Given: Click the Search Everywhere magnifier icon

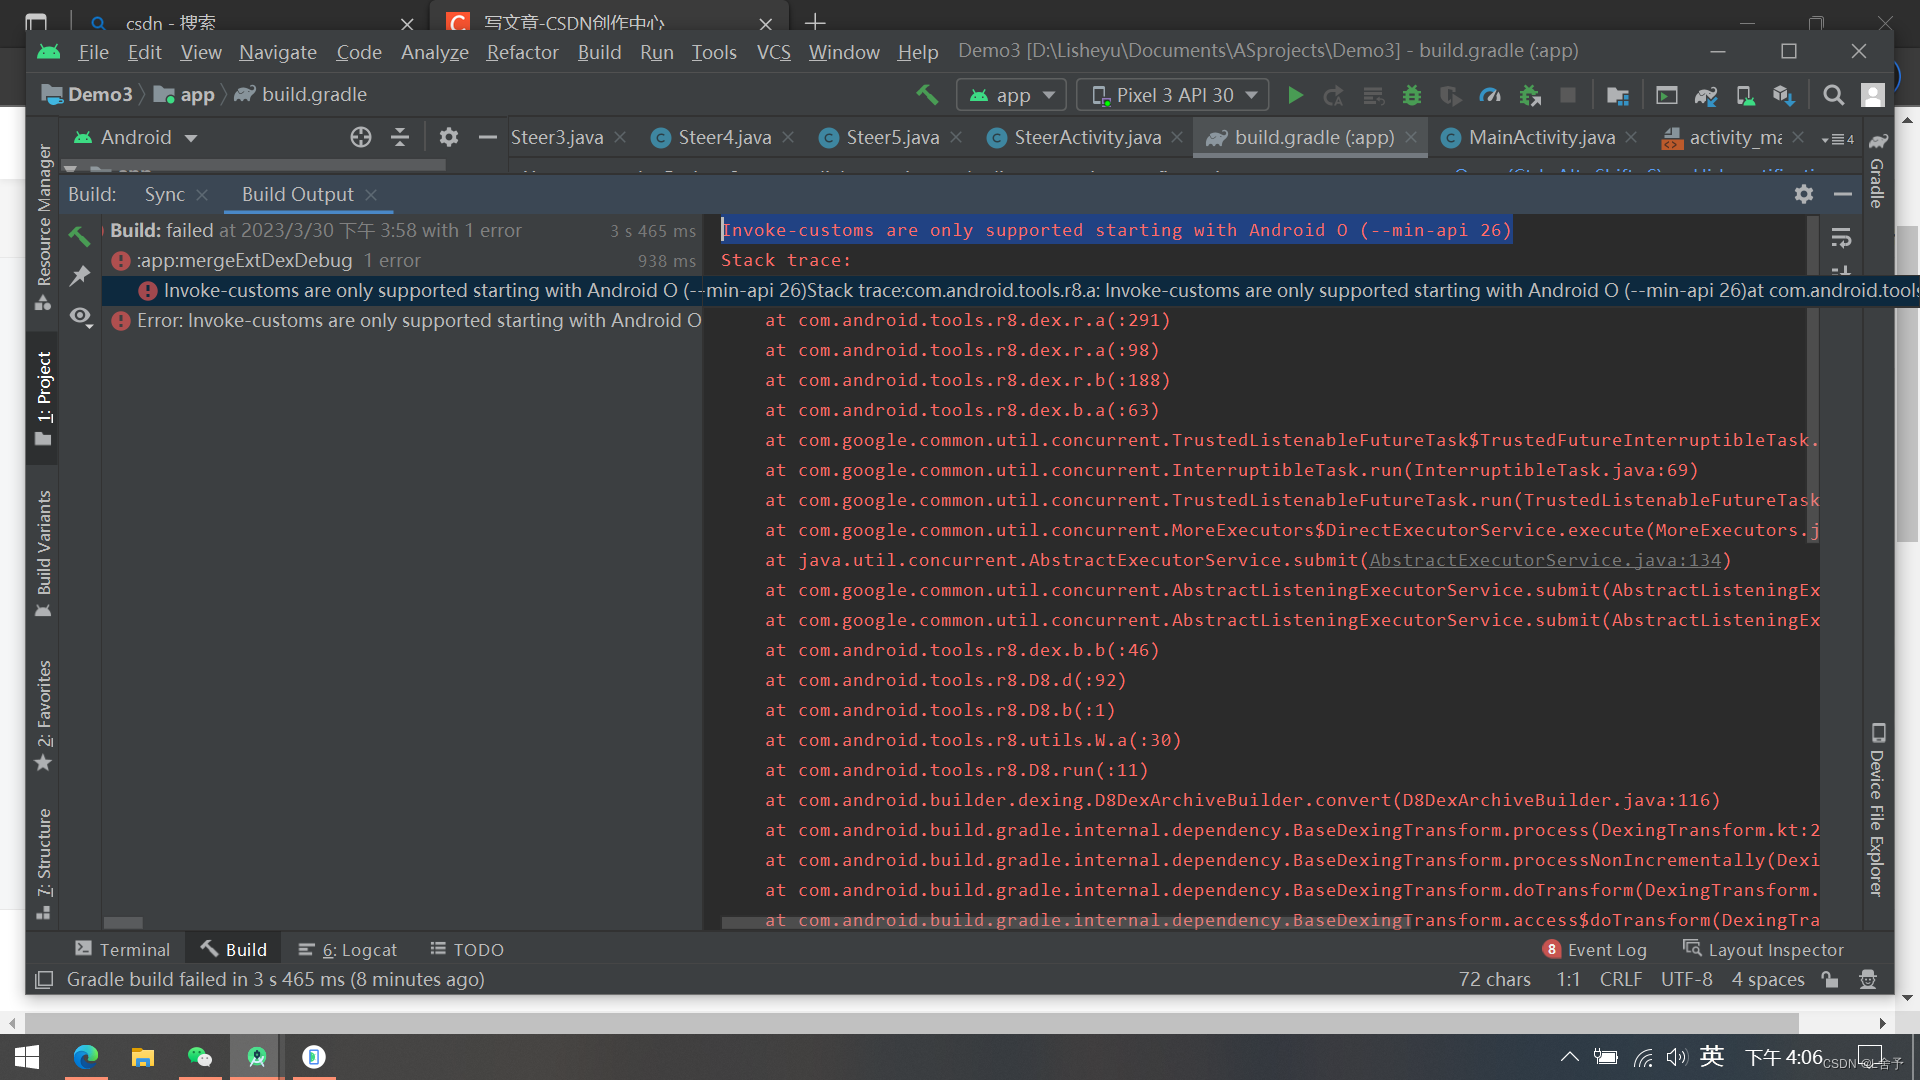Looking at the screenshot, I should point(1834,95).
